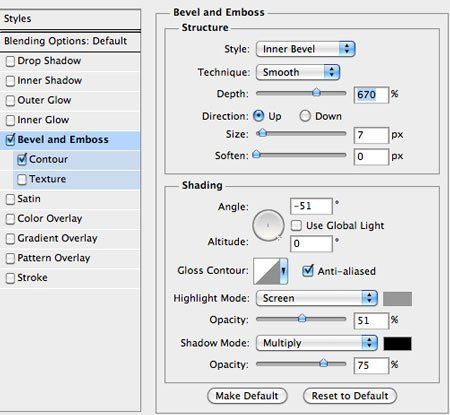
Task: Open the Technique dropdown showing Smooth
Action: coord(298,72)
